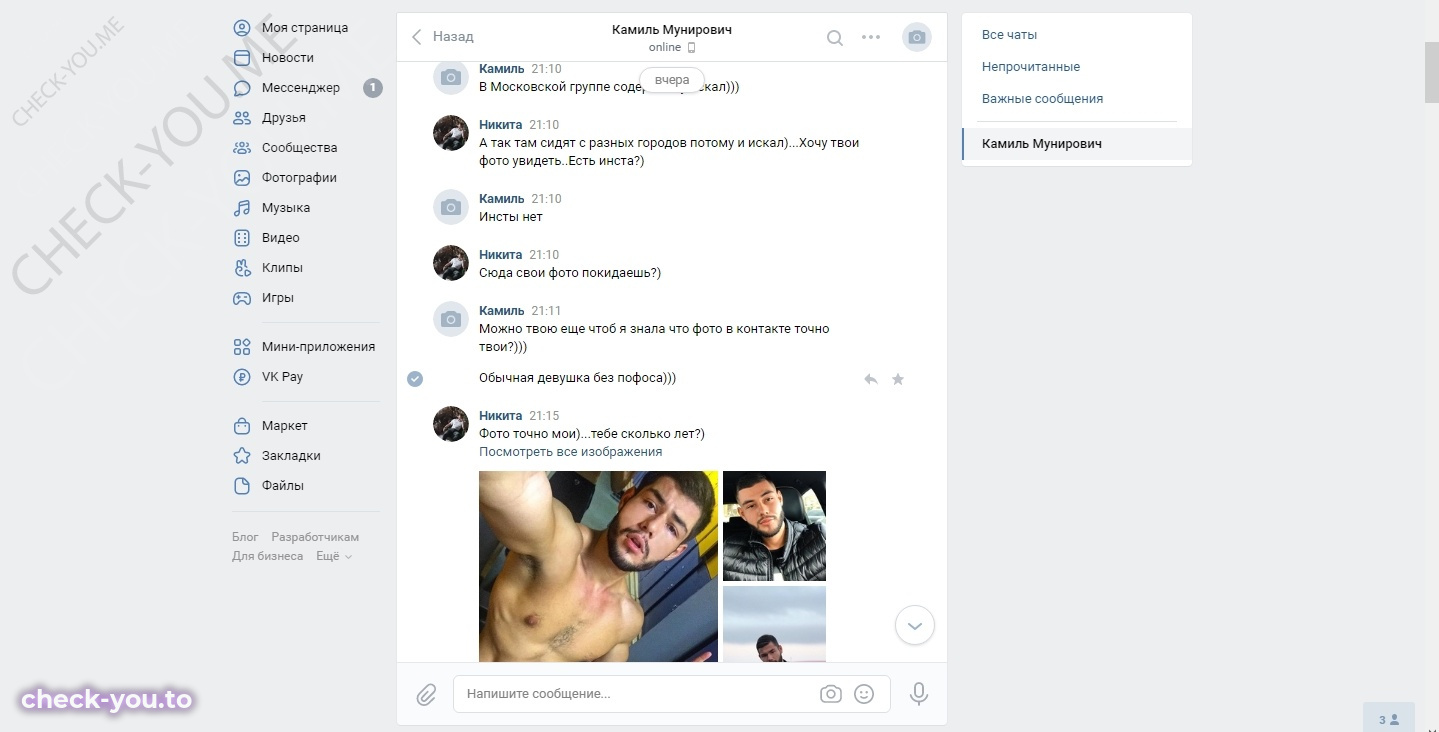The image size is (1439, 732).
Task: Attach a file with paperclip icon
Action: (427, 694)
